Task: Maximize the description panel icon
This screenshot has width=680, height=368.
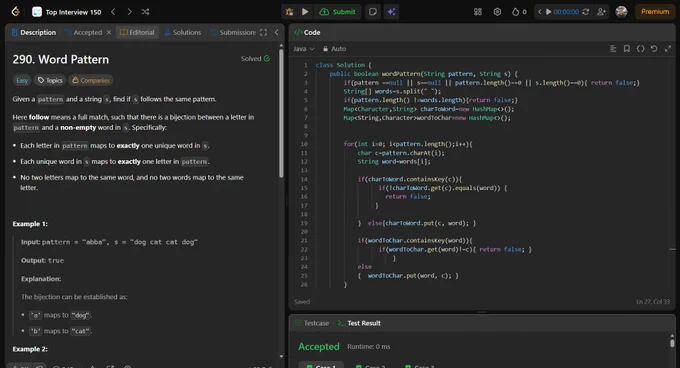Action: click(263, 33)
